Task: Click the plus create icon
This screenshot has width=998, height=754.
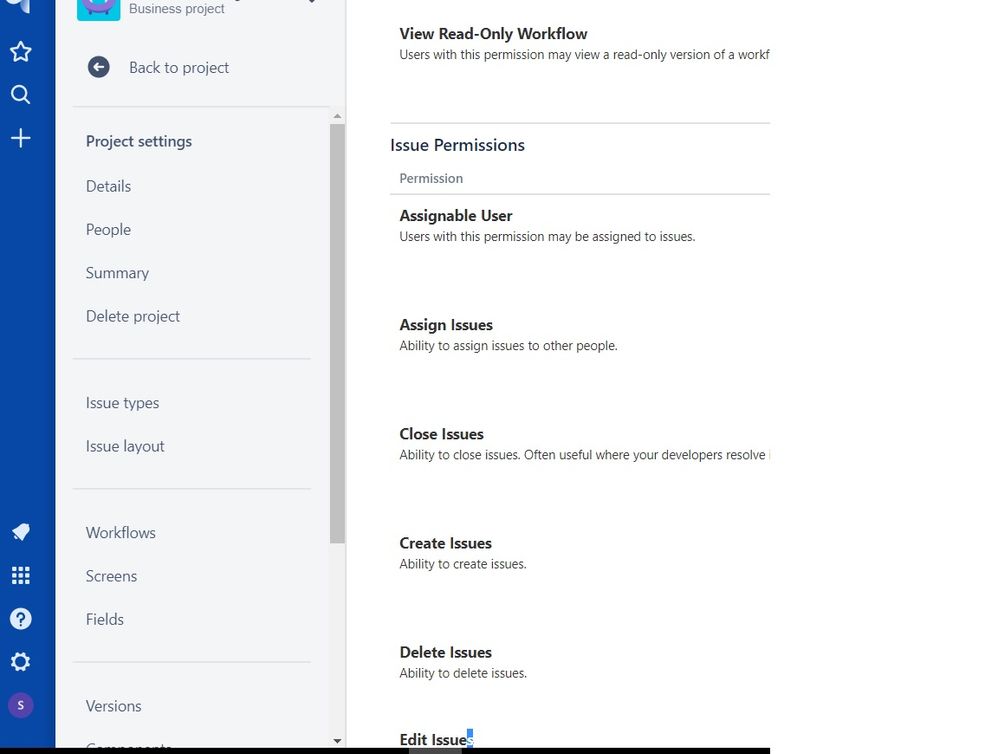Action: click(20, 138)
